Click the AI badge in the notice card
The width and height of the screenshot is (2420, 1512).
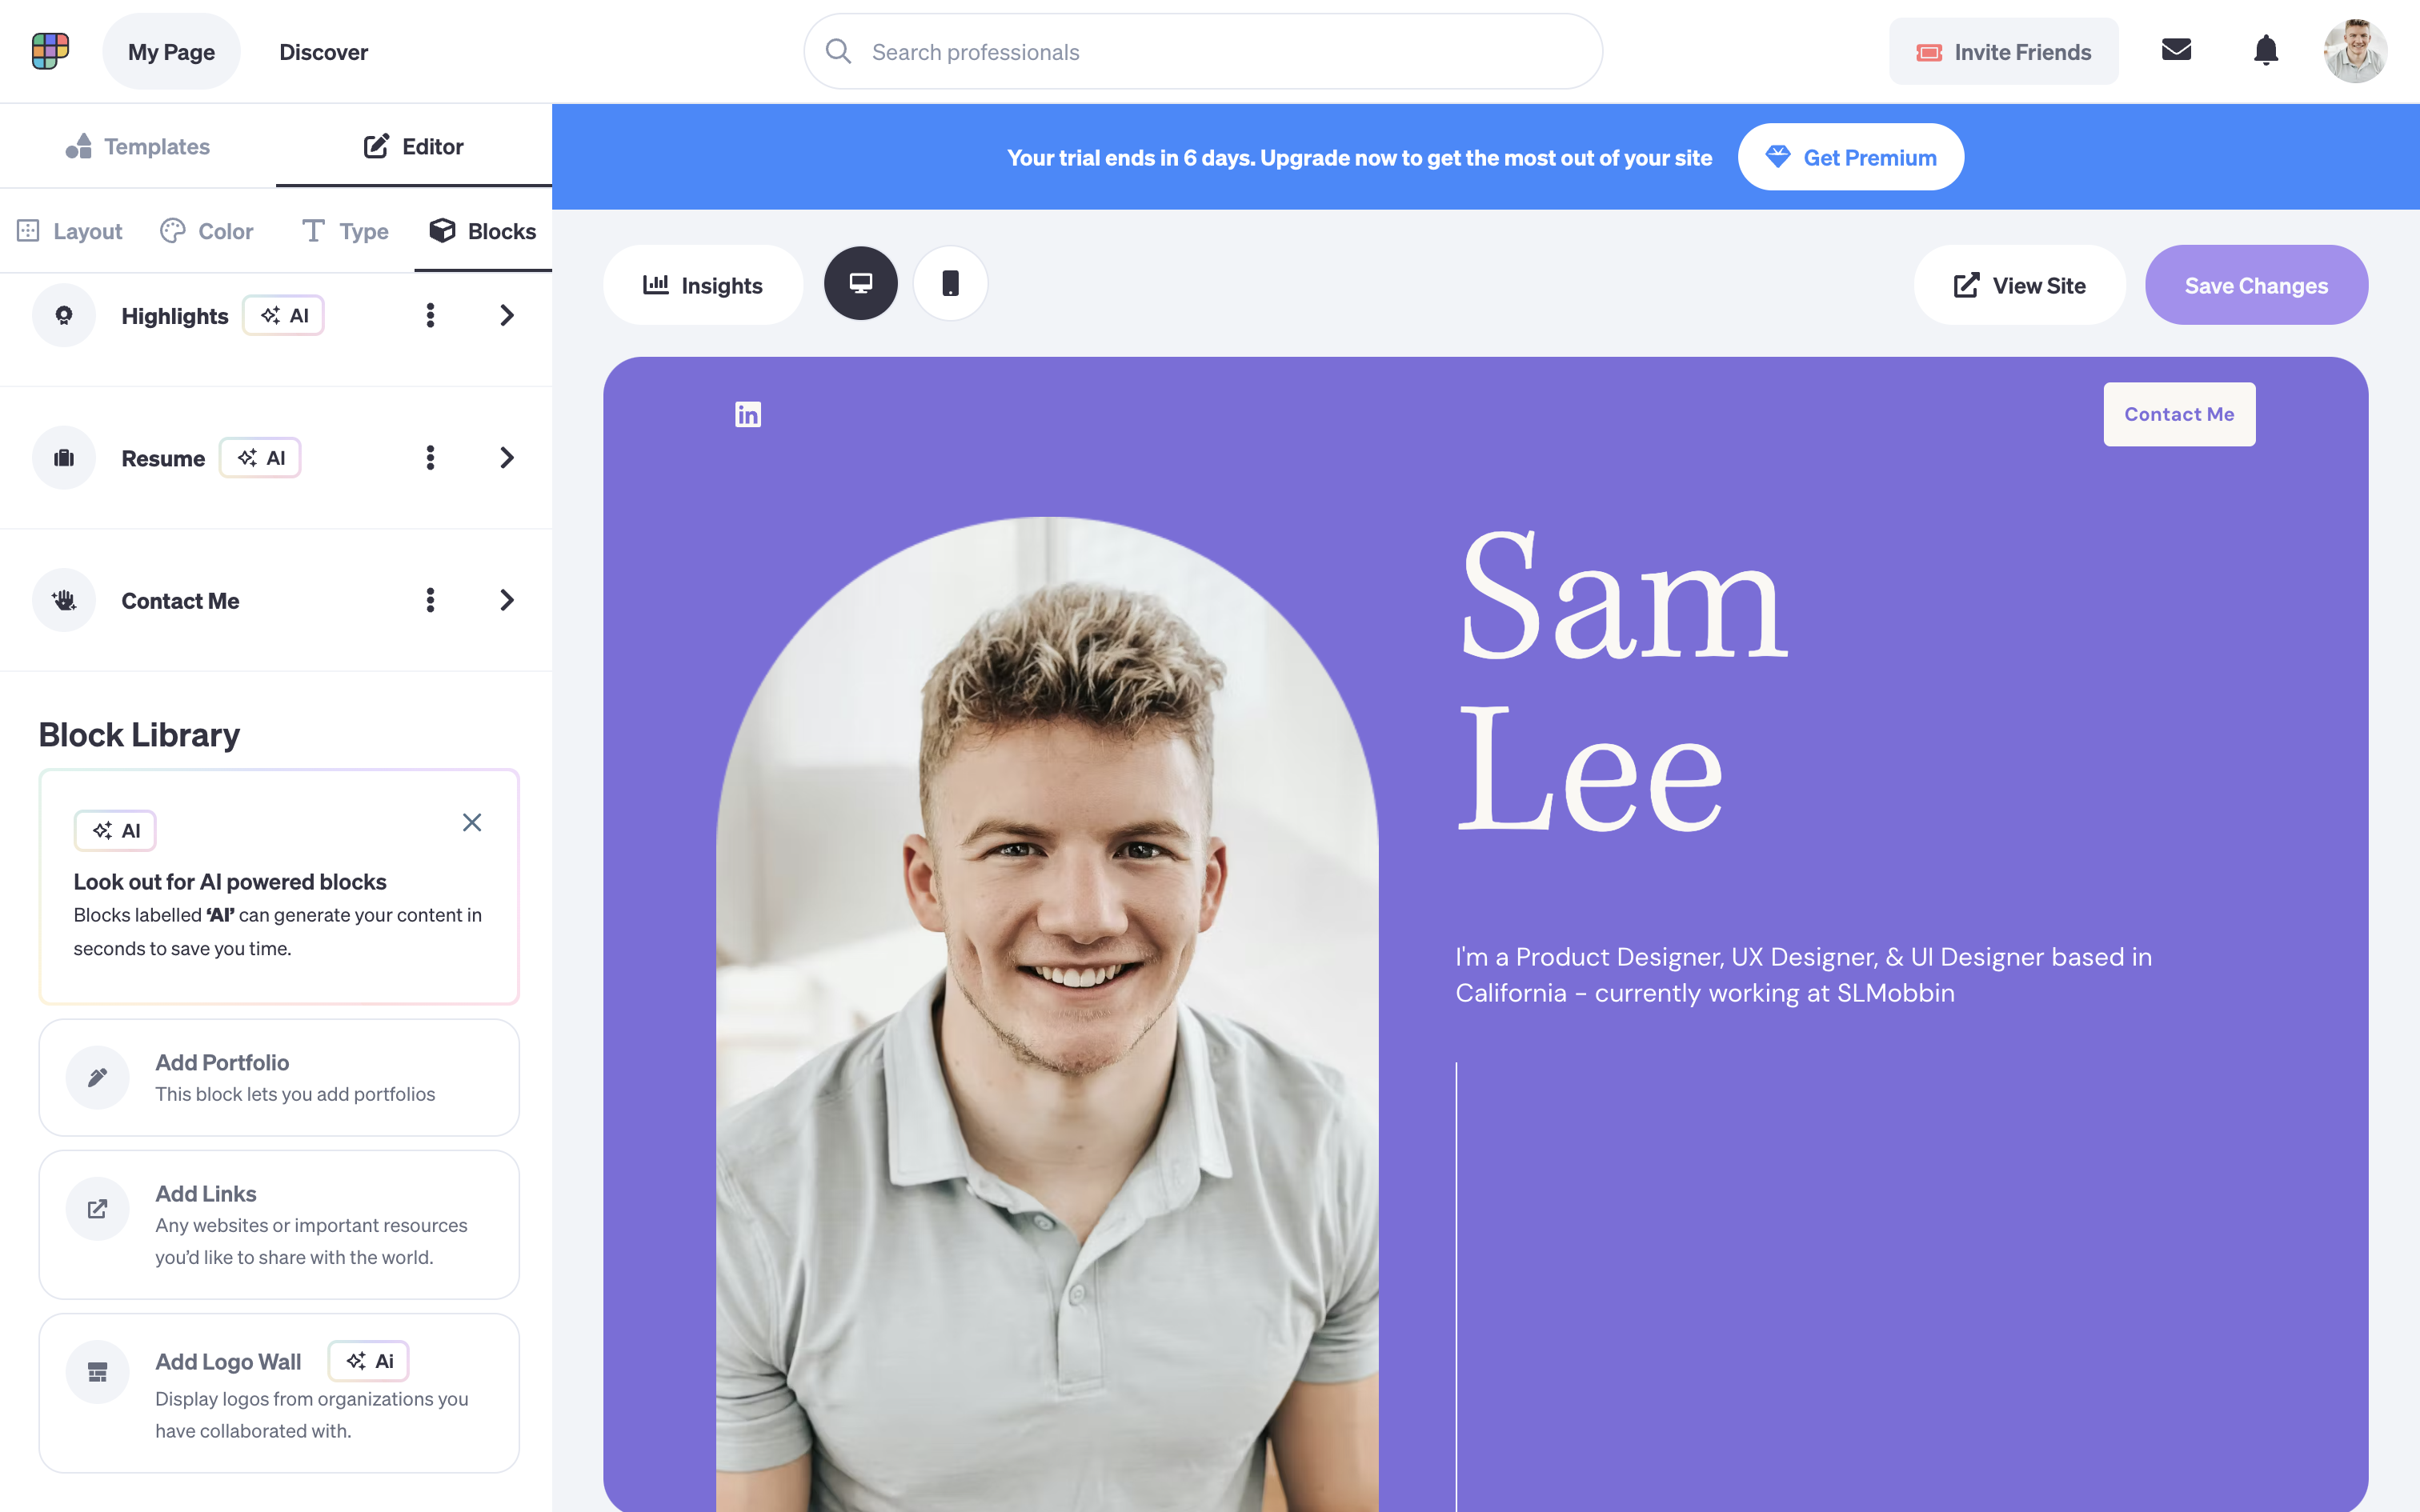115,830
